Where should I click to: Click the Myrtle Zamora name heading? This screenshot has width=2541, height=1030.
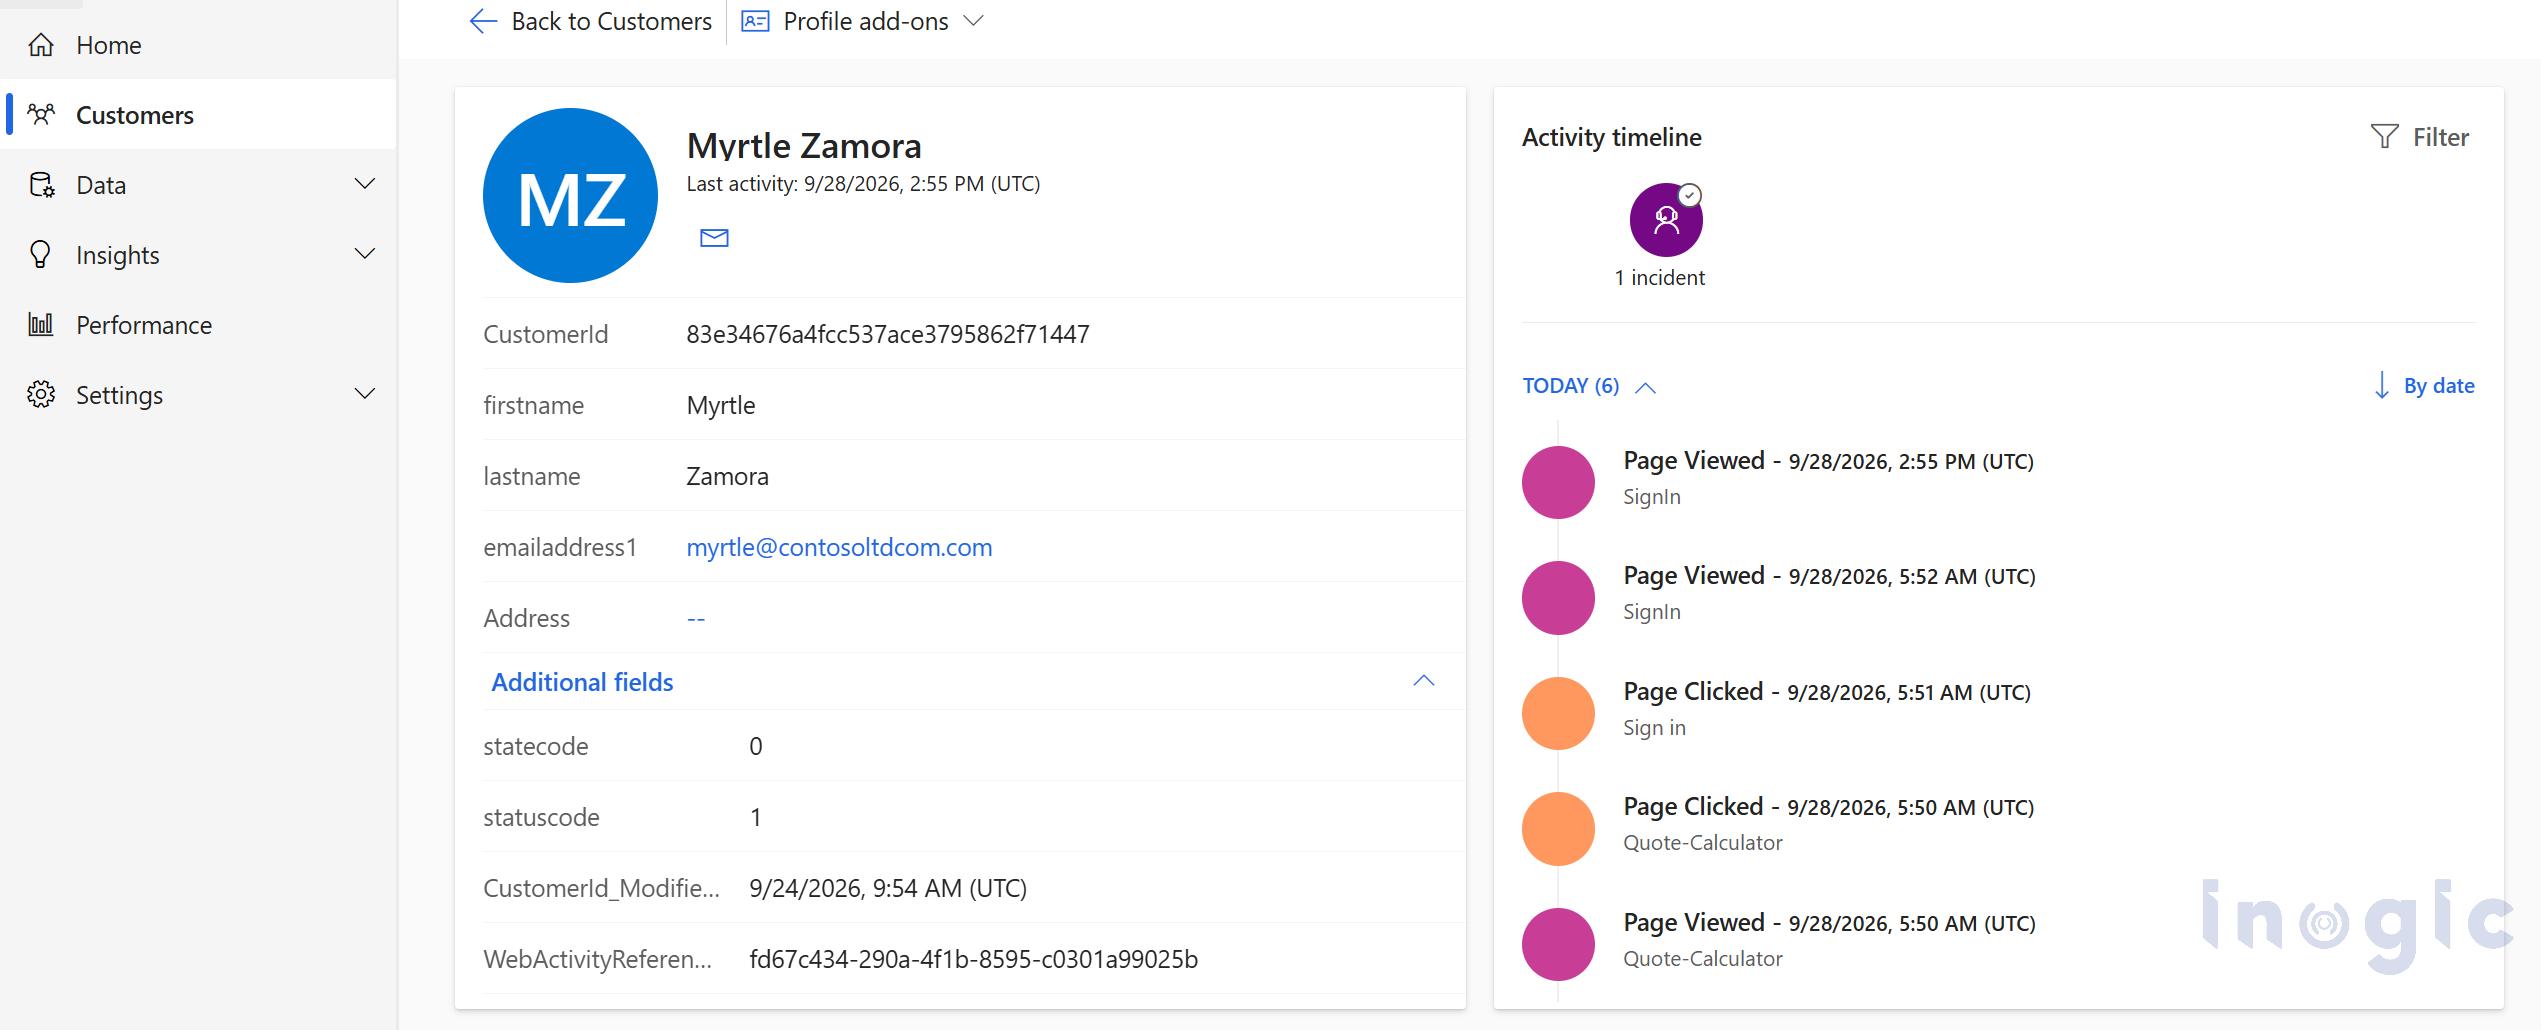[x=804, y=146]
